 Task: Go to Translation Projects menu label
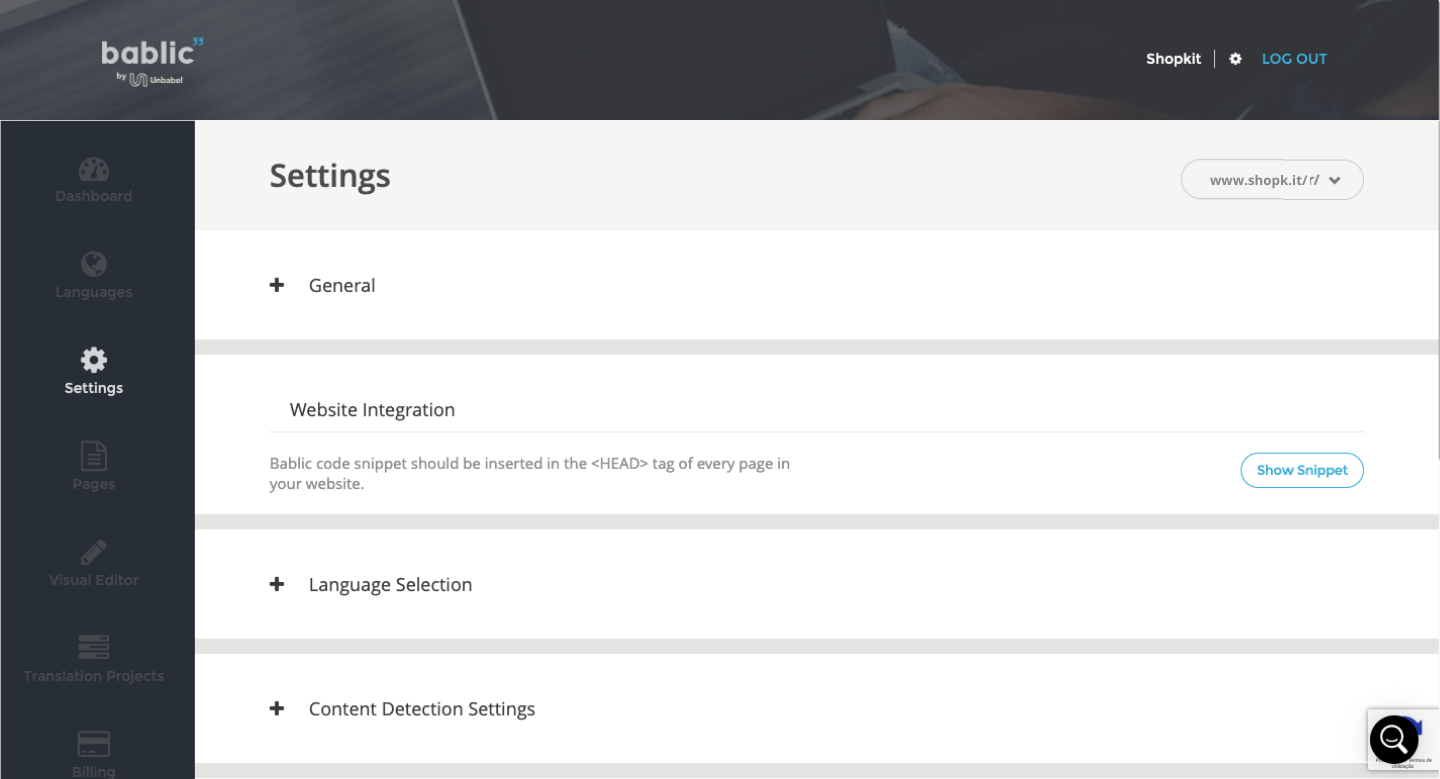click(x=94, y=676)
